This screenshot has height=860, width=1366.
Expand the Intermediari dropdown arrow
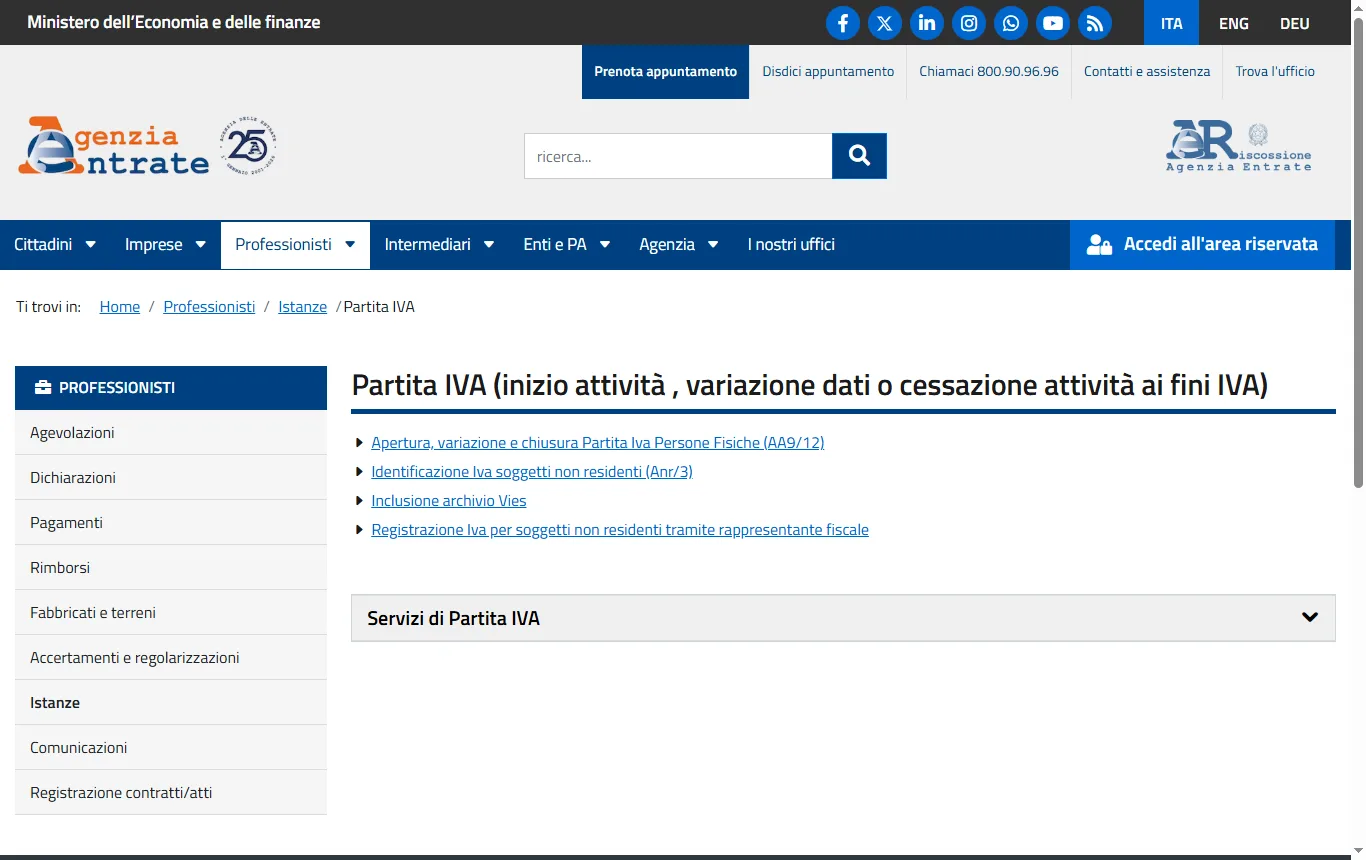click(x=489, y=244)
